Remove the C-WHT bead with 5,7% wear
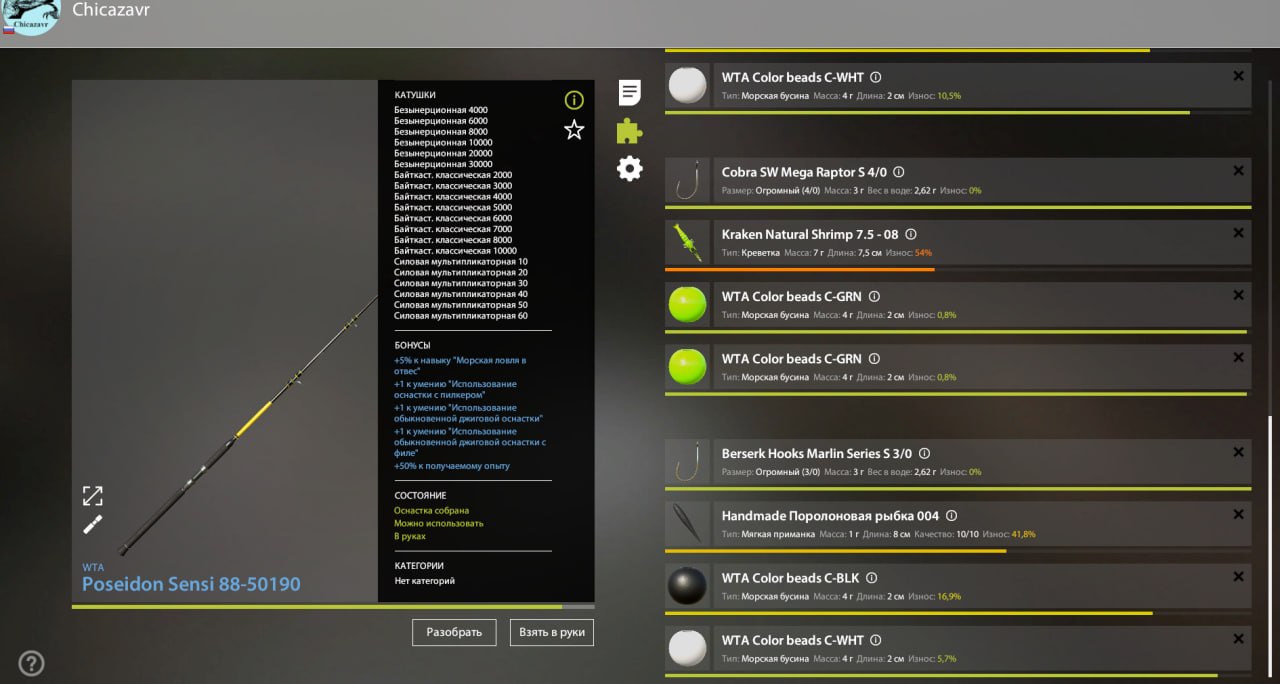 point(1238,638)
